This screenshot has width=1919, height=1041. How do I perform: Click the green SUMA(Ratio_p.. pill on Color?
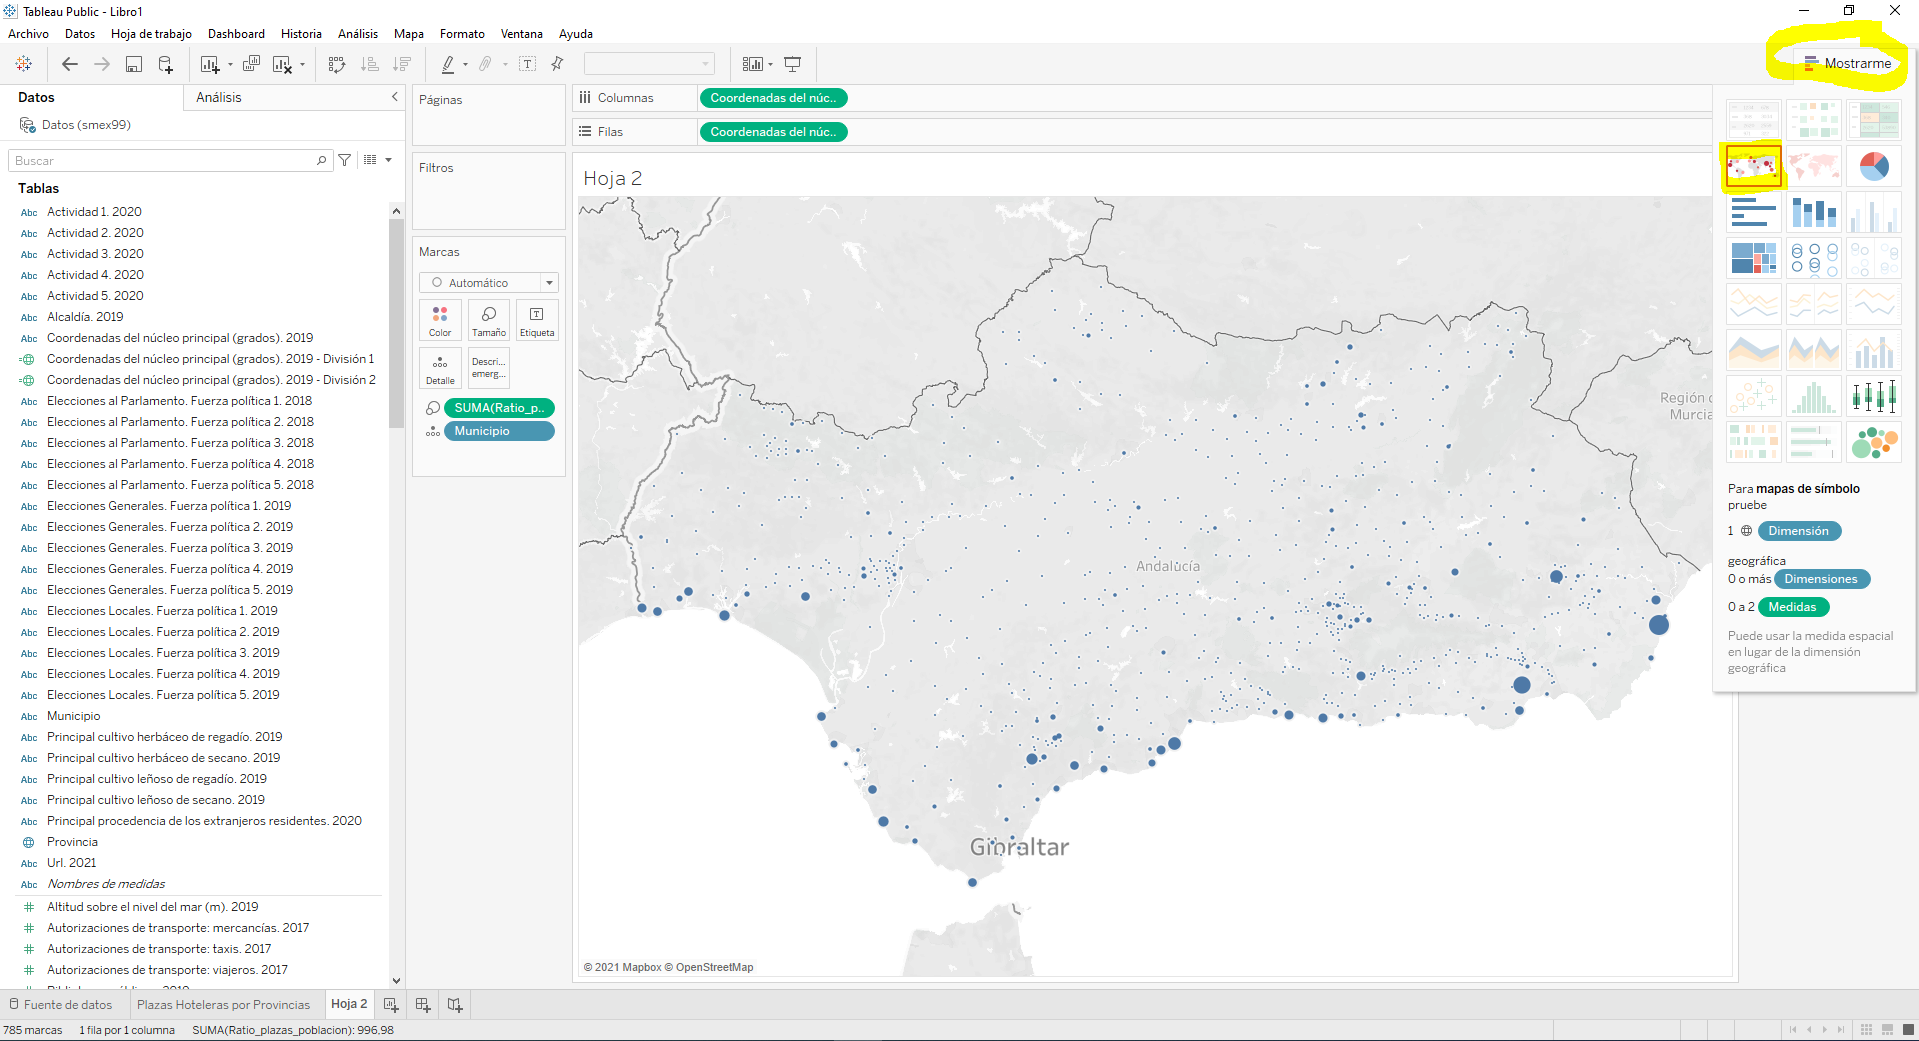[x=498, y=408]
